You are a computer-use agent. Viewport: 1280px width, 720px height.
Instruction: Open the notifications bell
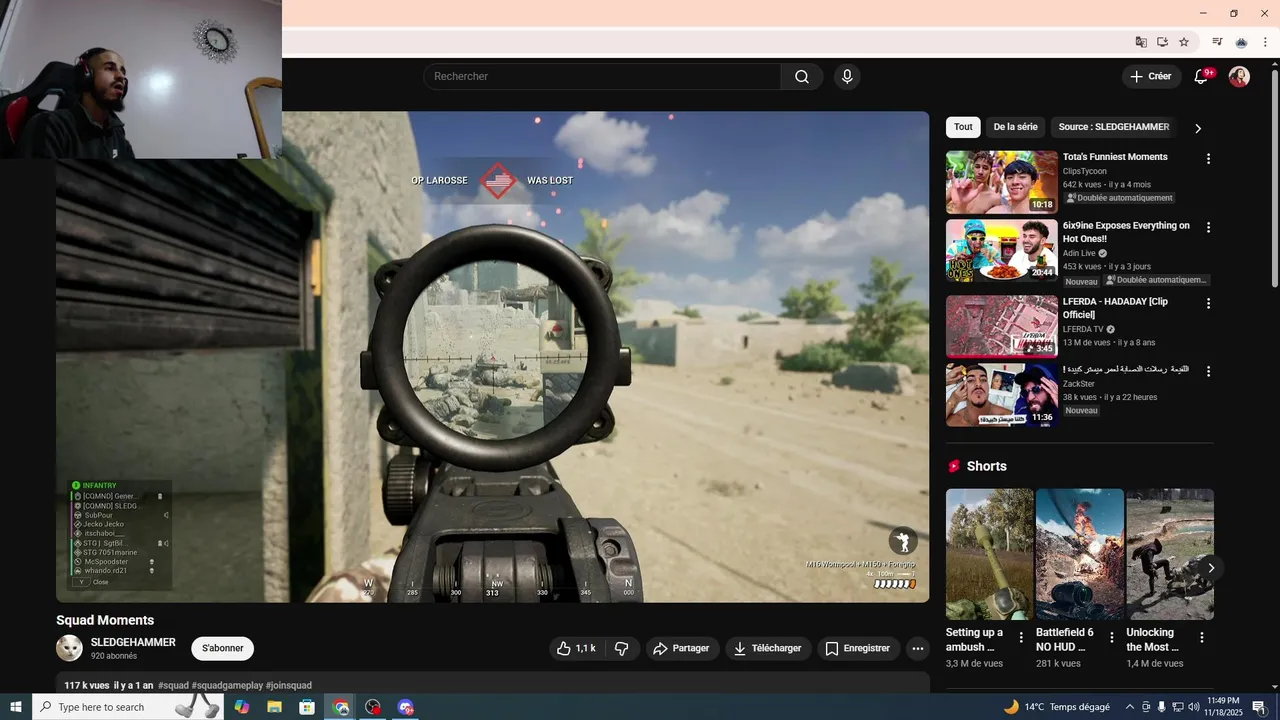[x=1202, y=77]
